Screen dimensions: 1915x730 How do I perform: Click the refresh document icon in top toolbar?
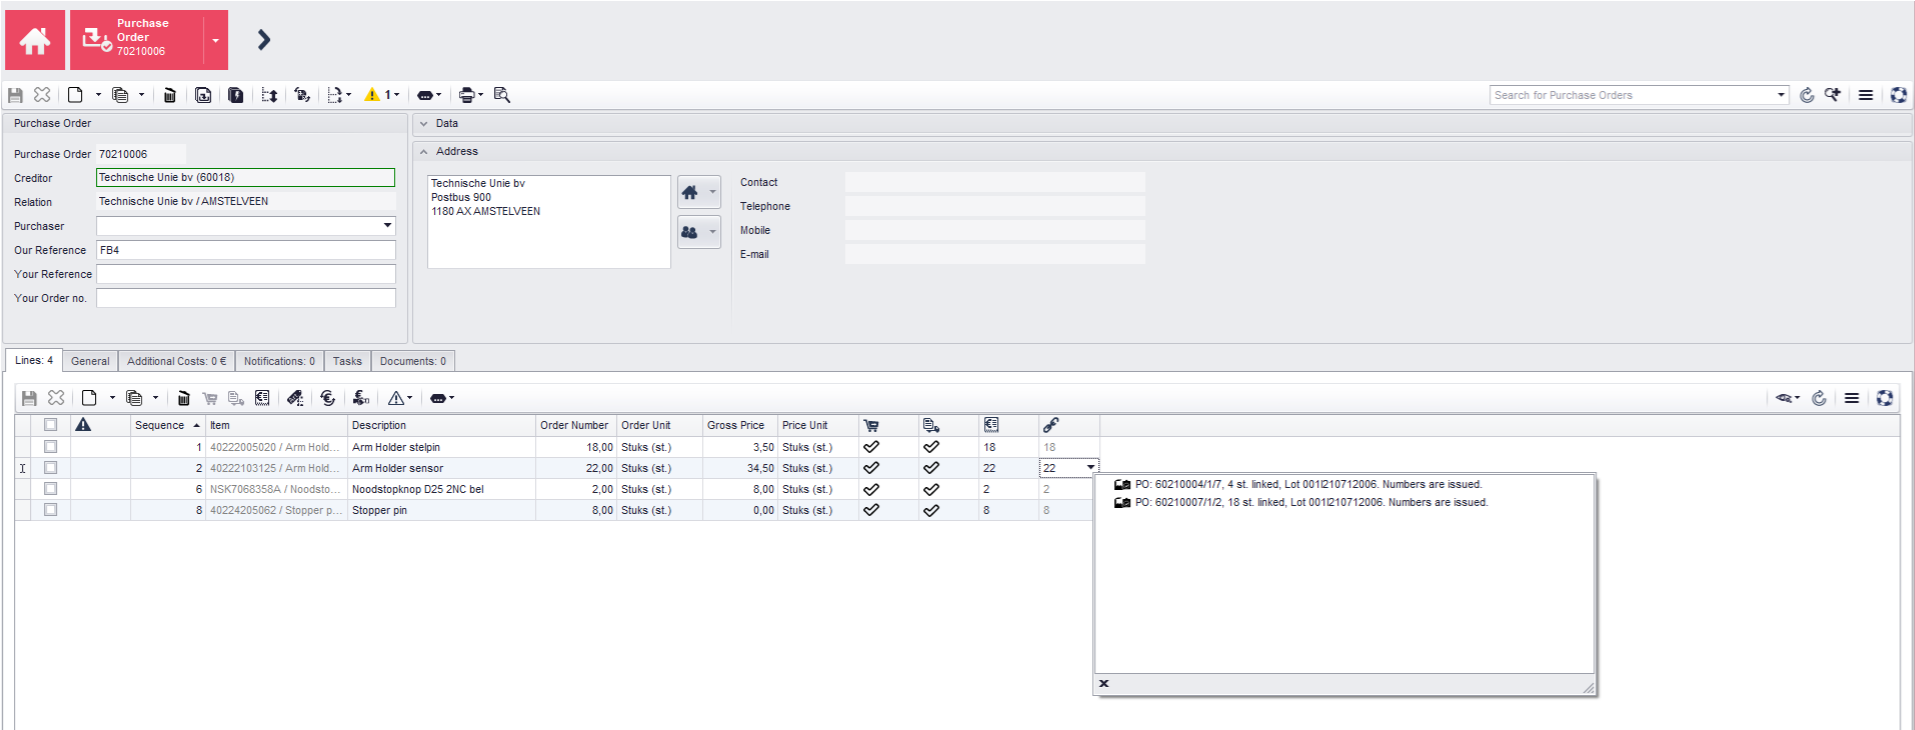302,95
